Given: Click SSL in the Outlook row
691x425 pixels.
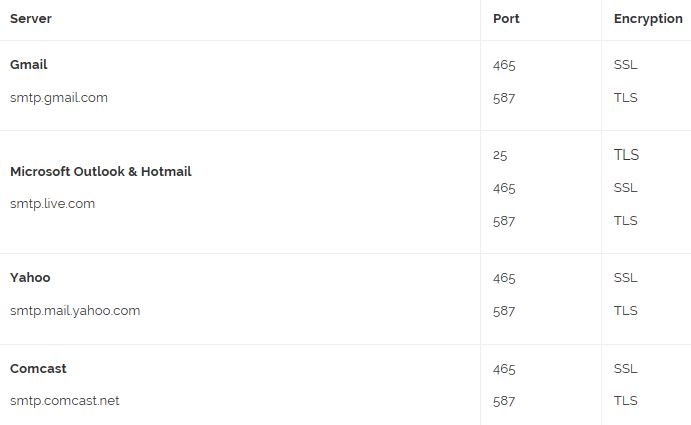Looking at the screenshot, I should [x=625, y=188].
